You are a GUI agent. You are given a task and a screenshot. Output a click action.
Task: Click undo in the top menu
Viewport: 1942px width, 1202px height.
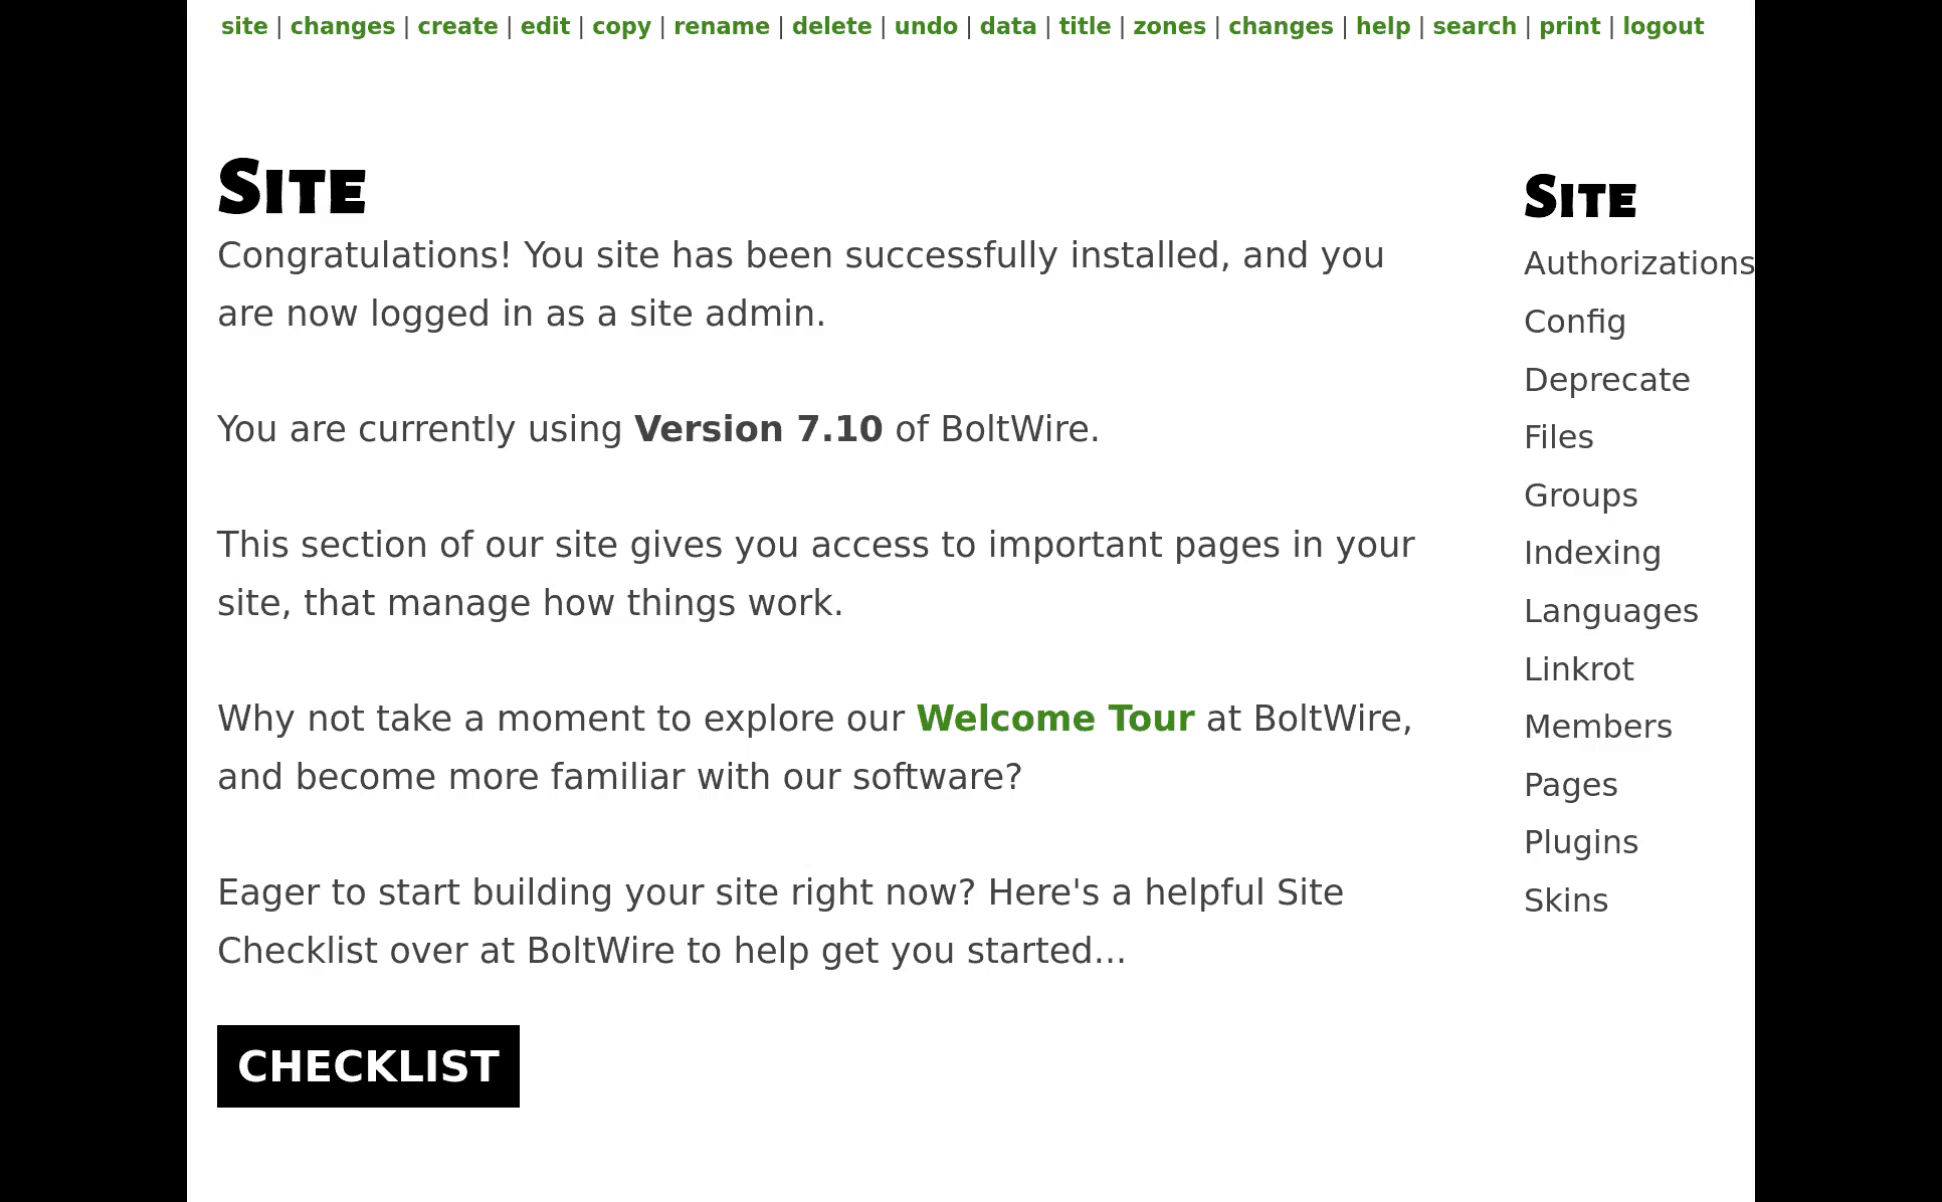click(925, 26)
